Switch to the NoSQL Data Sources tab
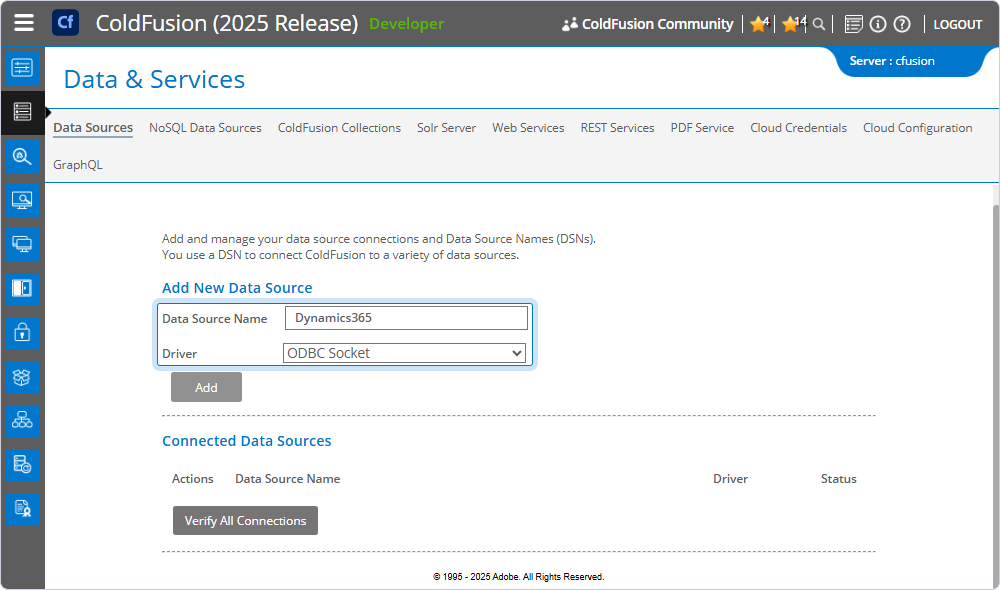This screenshot has height=590, width=1000. click(205, 128)
